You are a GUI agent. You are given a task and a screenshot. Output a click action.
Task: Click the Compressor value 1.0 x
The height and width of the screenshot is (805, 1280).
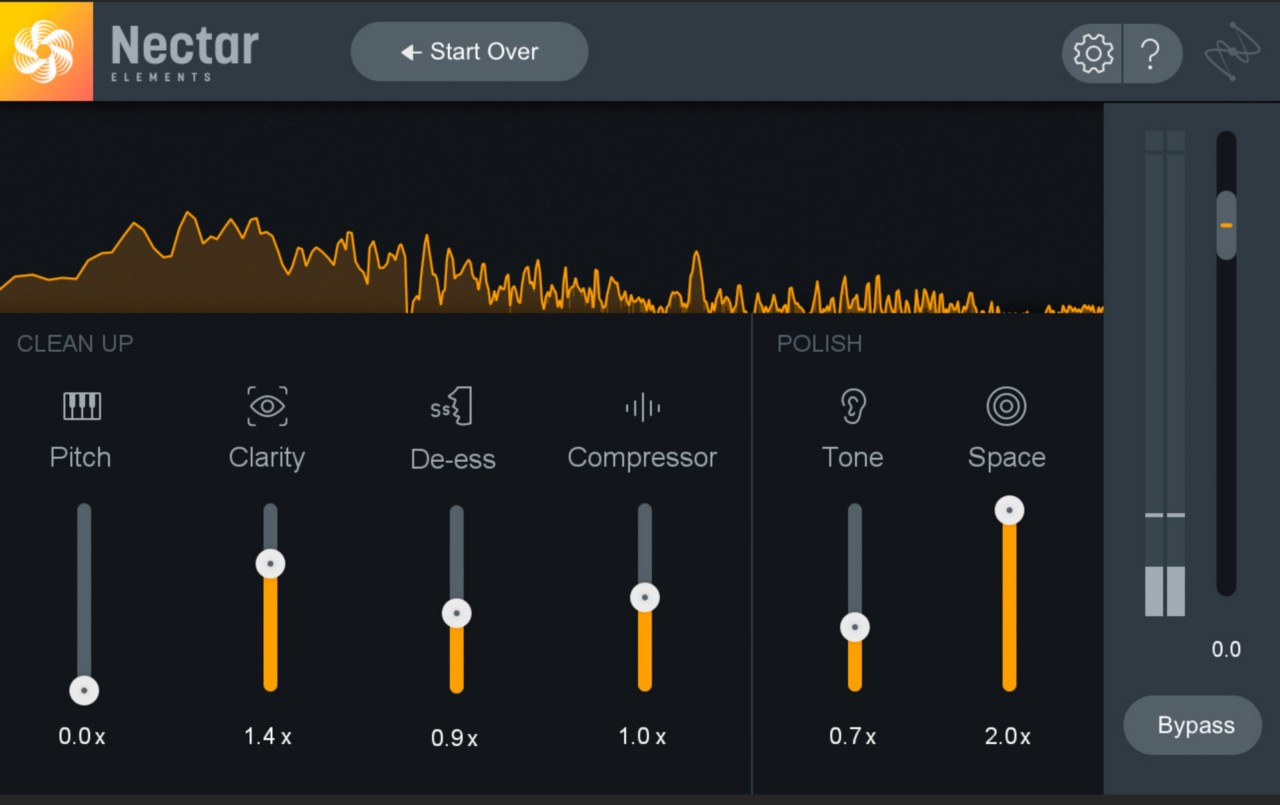tap(642, 737)
